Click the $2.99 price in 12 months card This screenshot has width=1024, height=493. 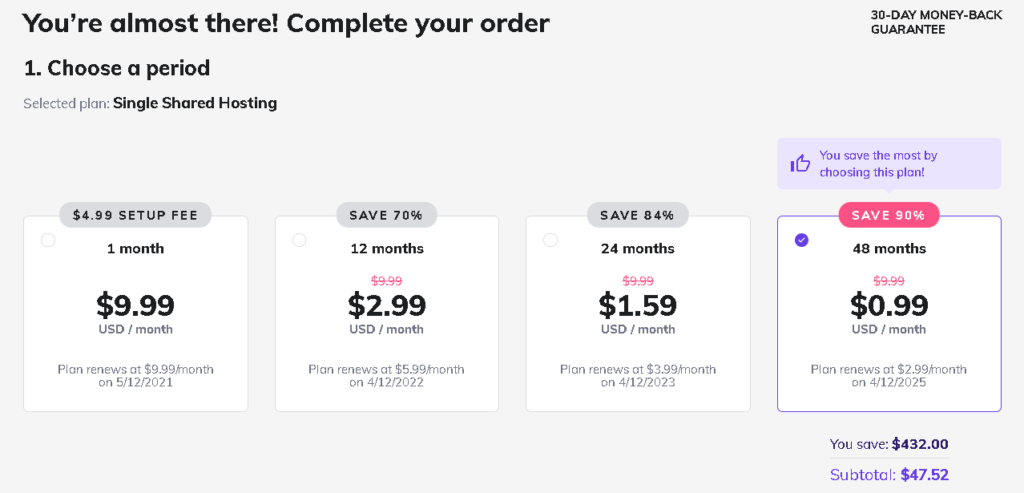tap(387, 305)
